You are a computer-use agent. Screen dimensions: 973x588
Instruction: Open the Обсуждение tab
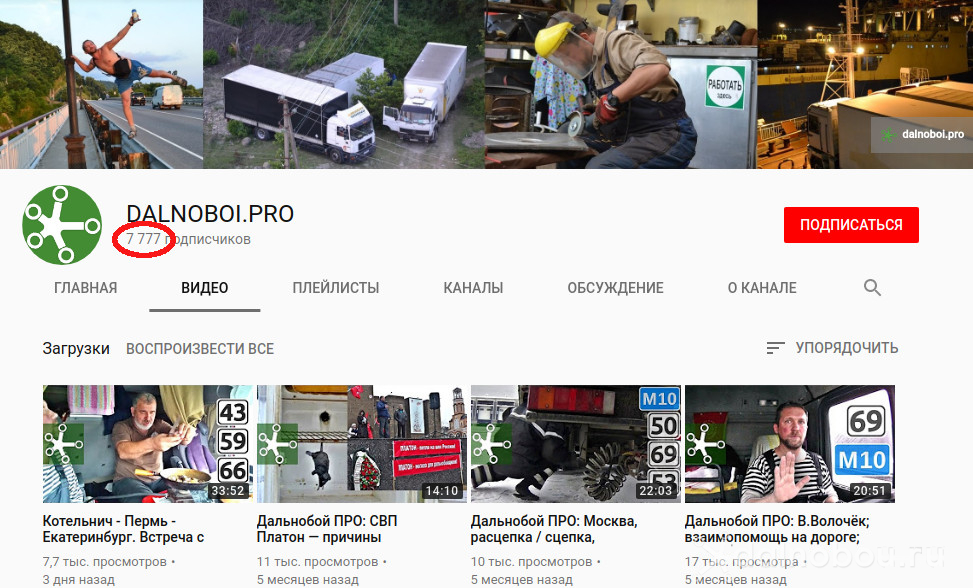(x=615, y=288)
